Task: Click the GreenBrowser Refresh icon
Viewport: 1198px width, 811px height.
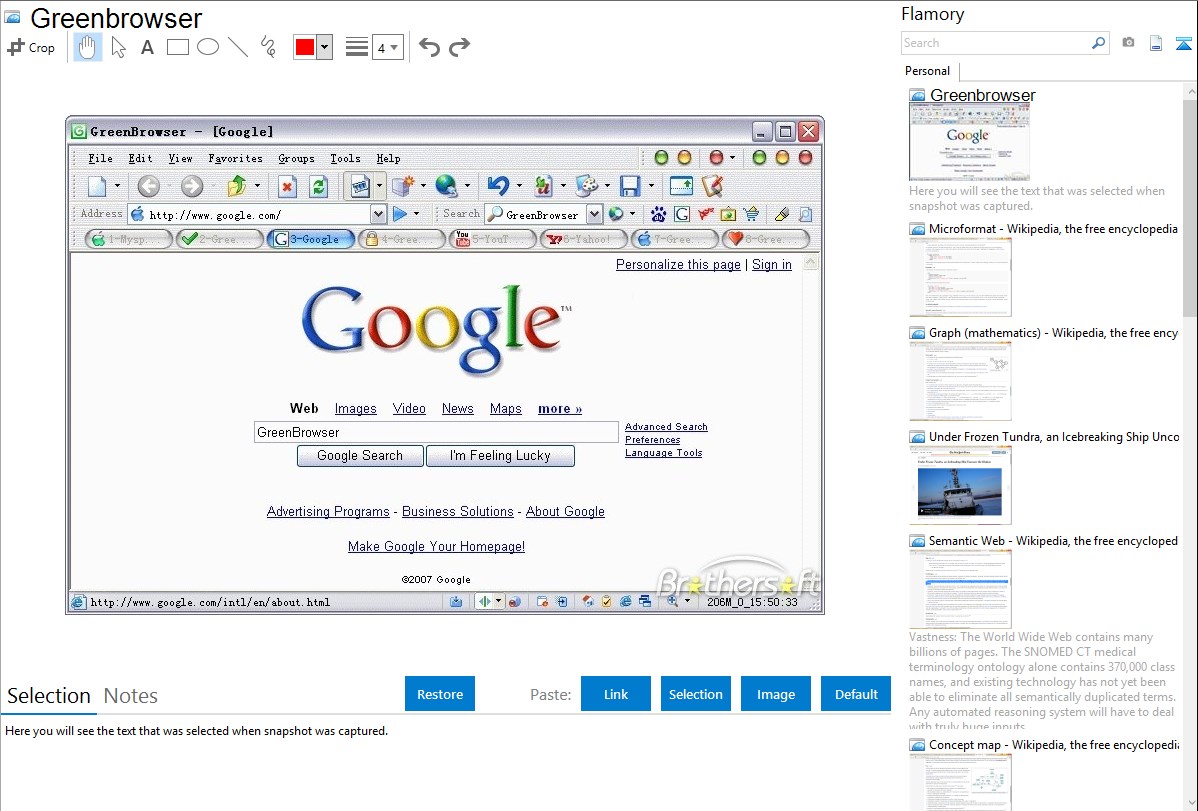Action: [x=319, y=186]
